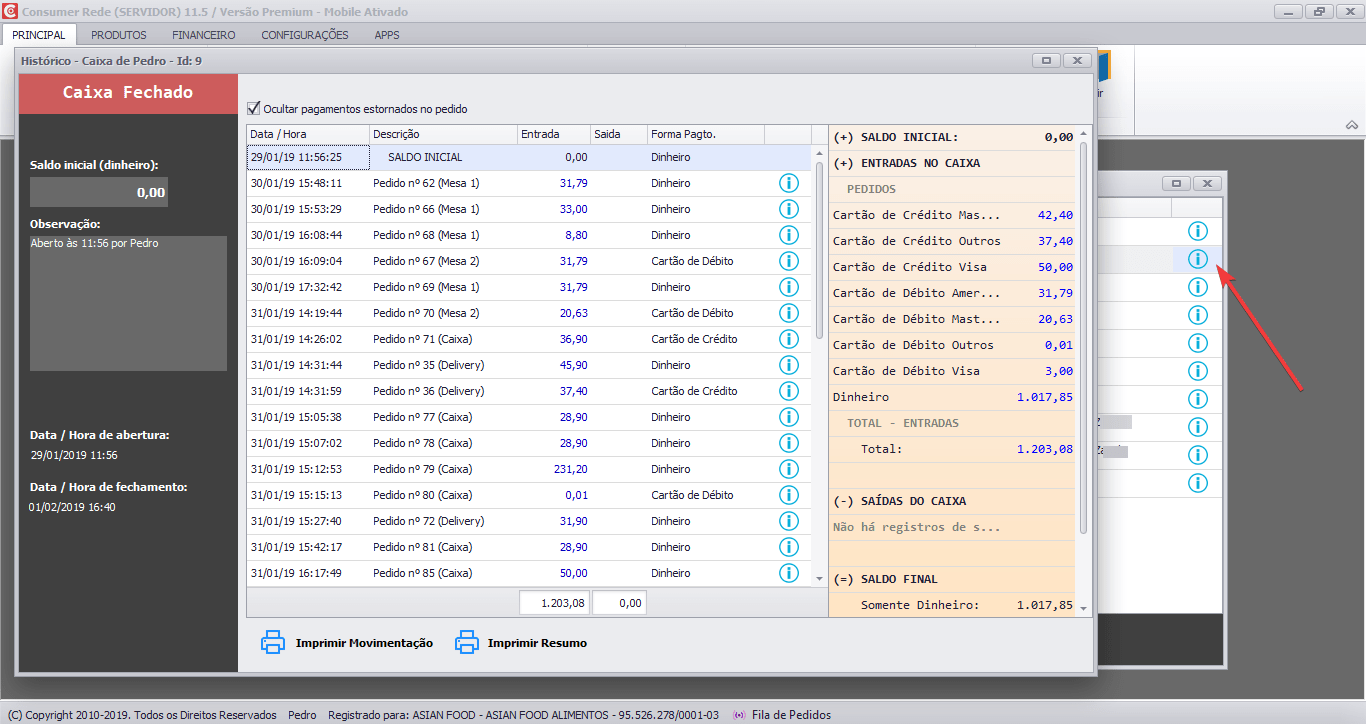Click Imprimir Resumo button label
The image size is (1366, 724).
(537, 643)
